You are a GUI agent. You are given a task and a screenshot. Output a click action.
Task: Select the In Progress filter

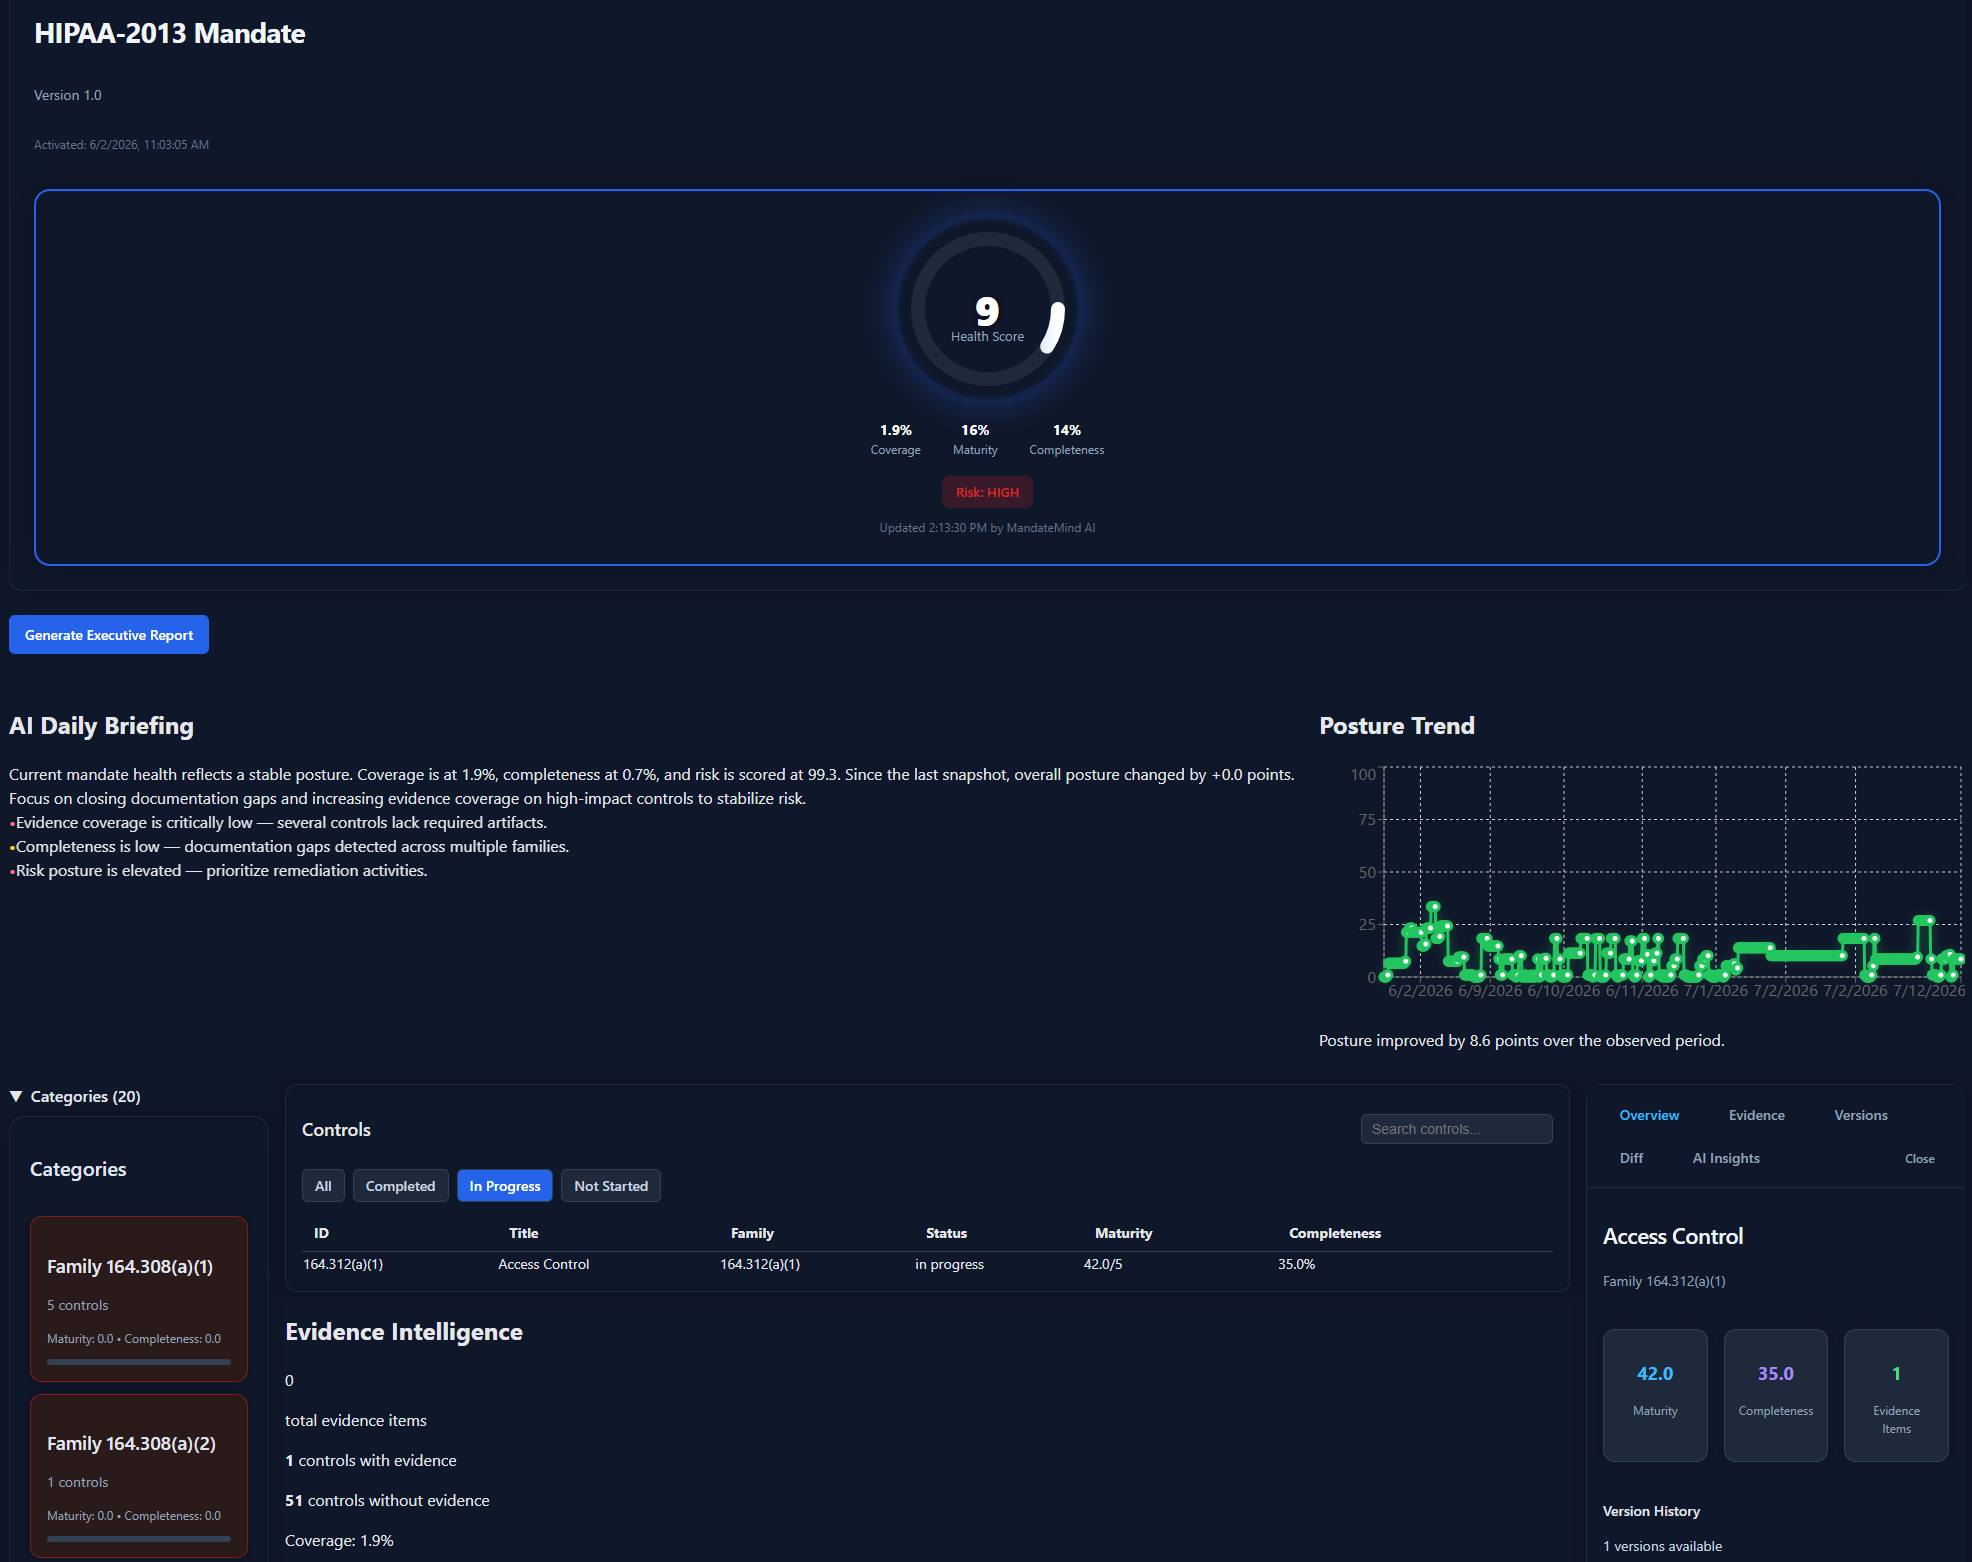505,1186
